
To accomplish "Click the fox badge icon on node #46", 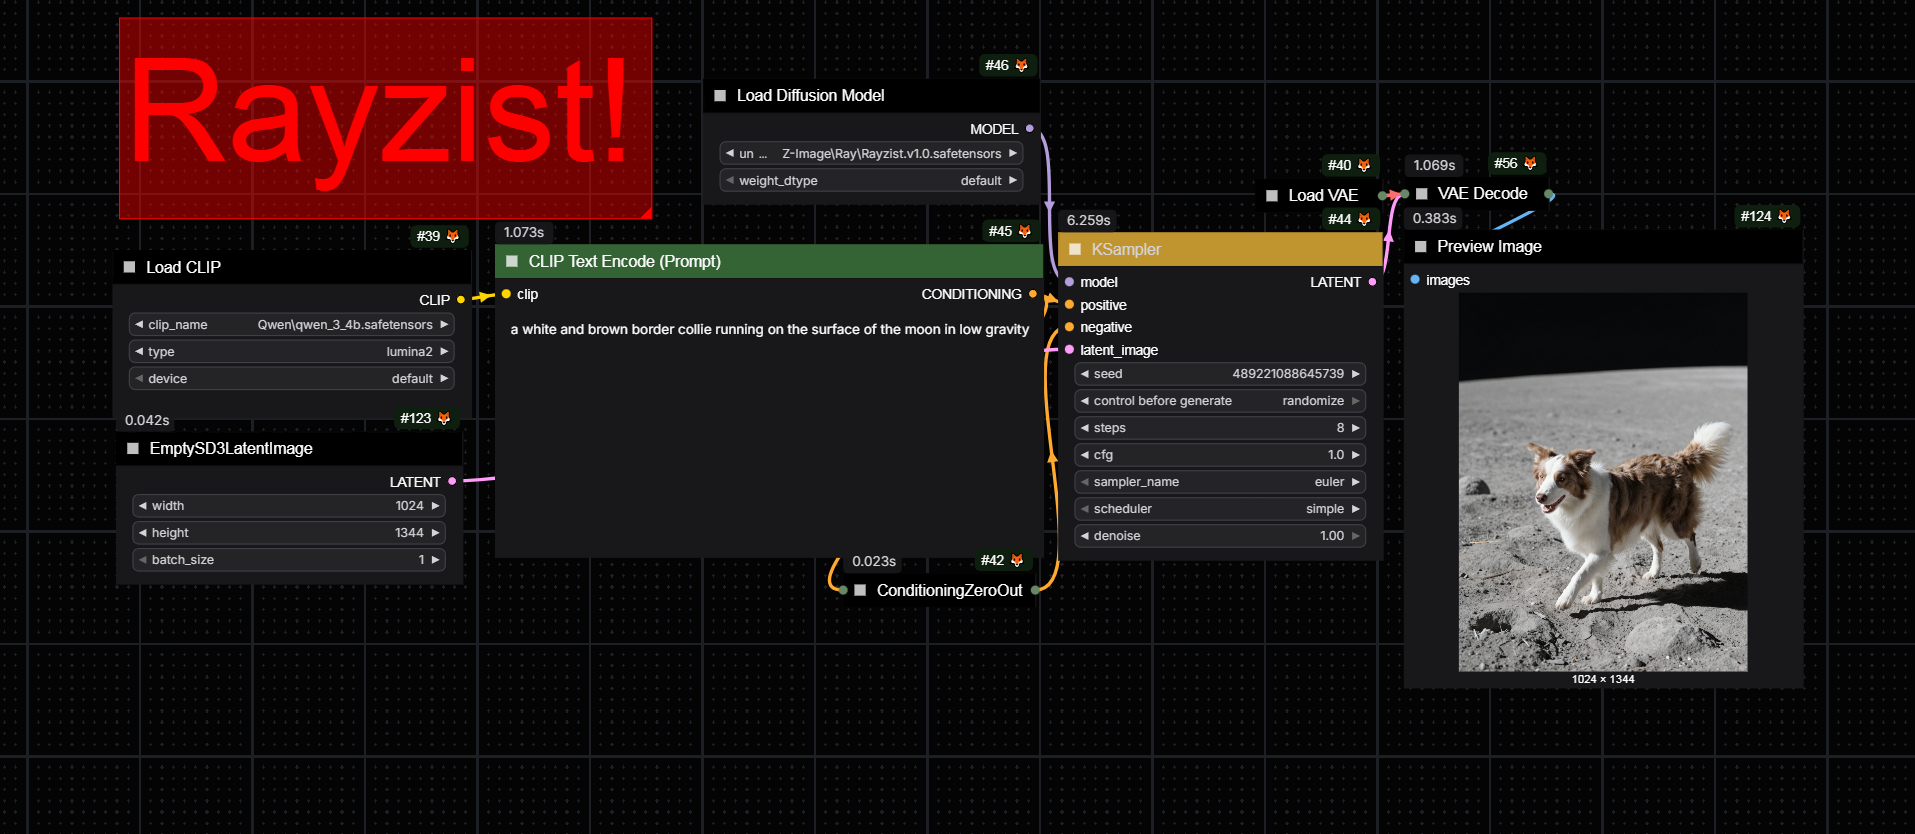I will (x=1021, y=65).
